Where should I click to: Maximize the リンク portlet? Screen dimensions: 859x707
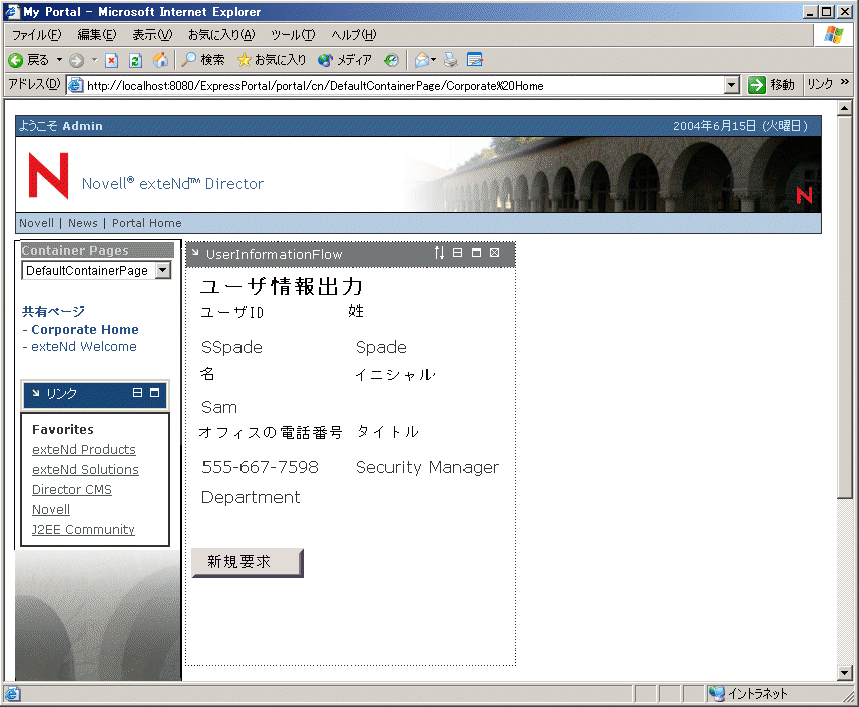click(155, 392)
